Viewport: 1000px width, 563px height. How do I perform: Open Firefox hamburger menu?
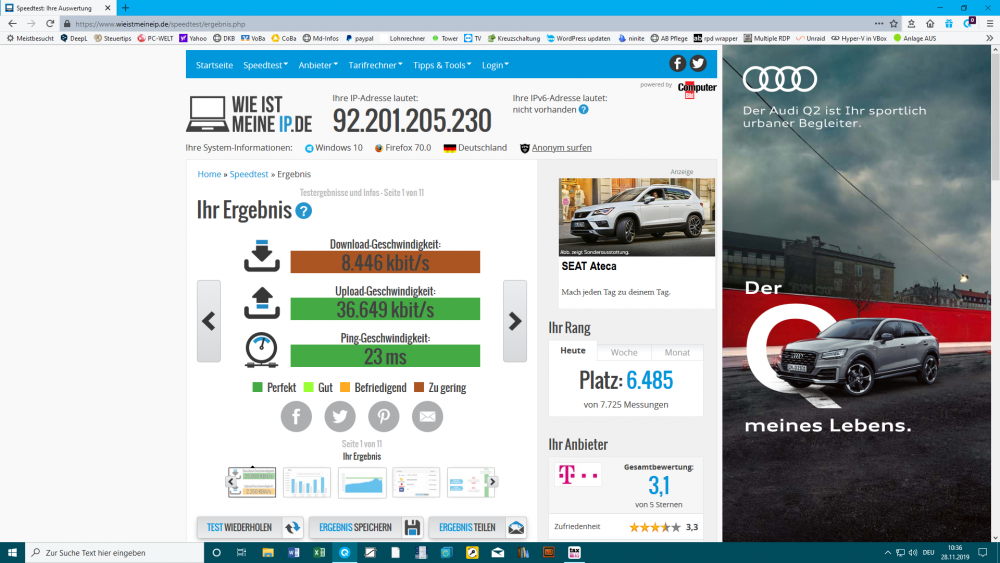coord(990,24)
